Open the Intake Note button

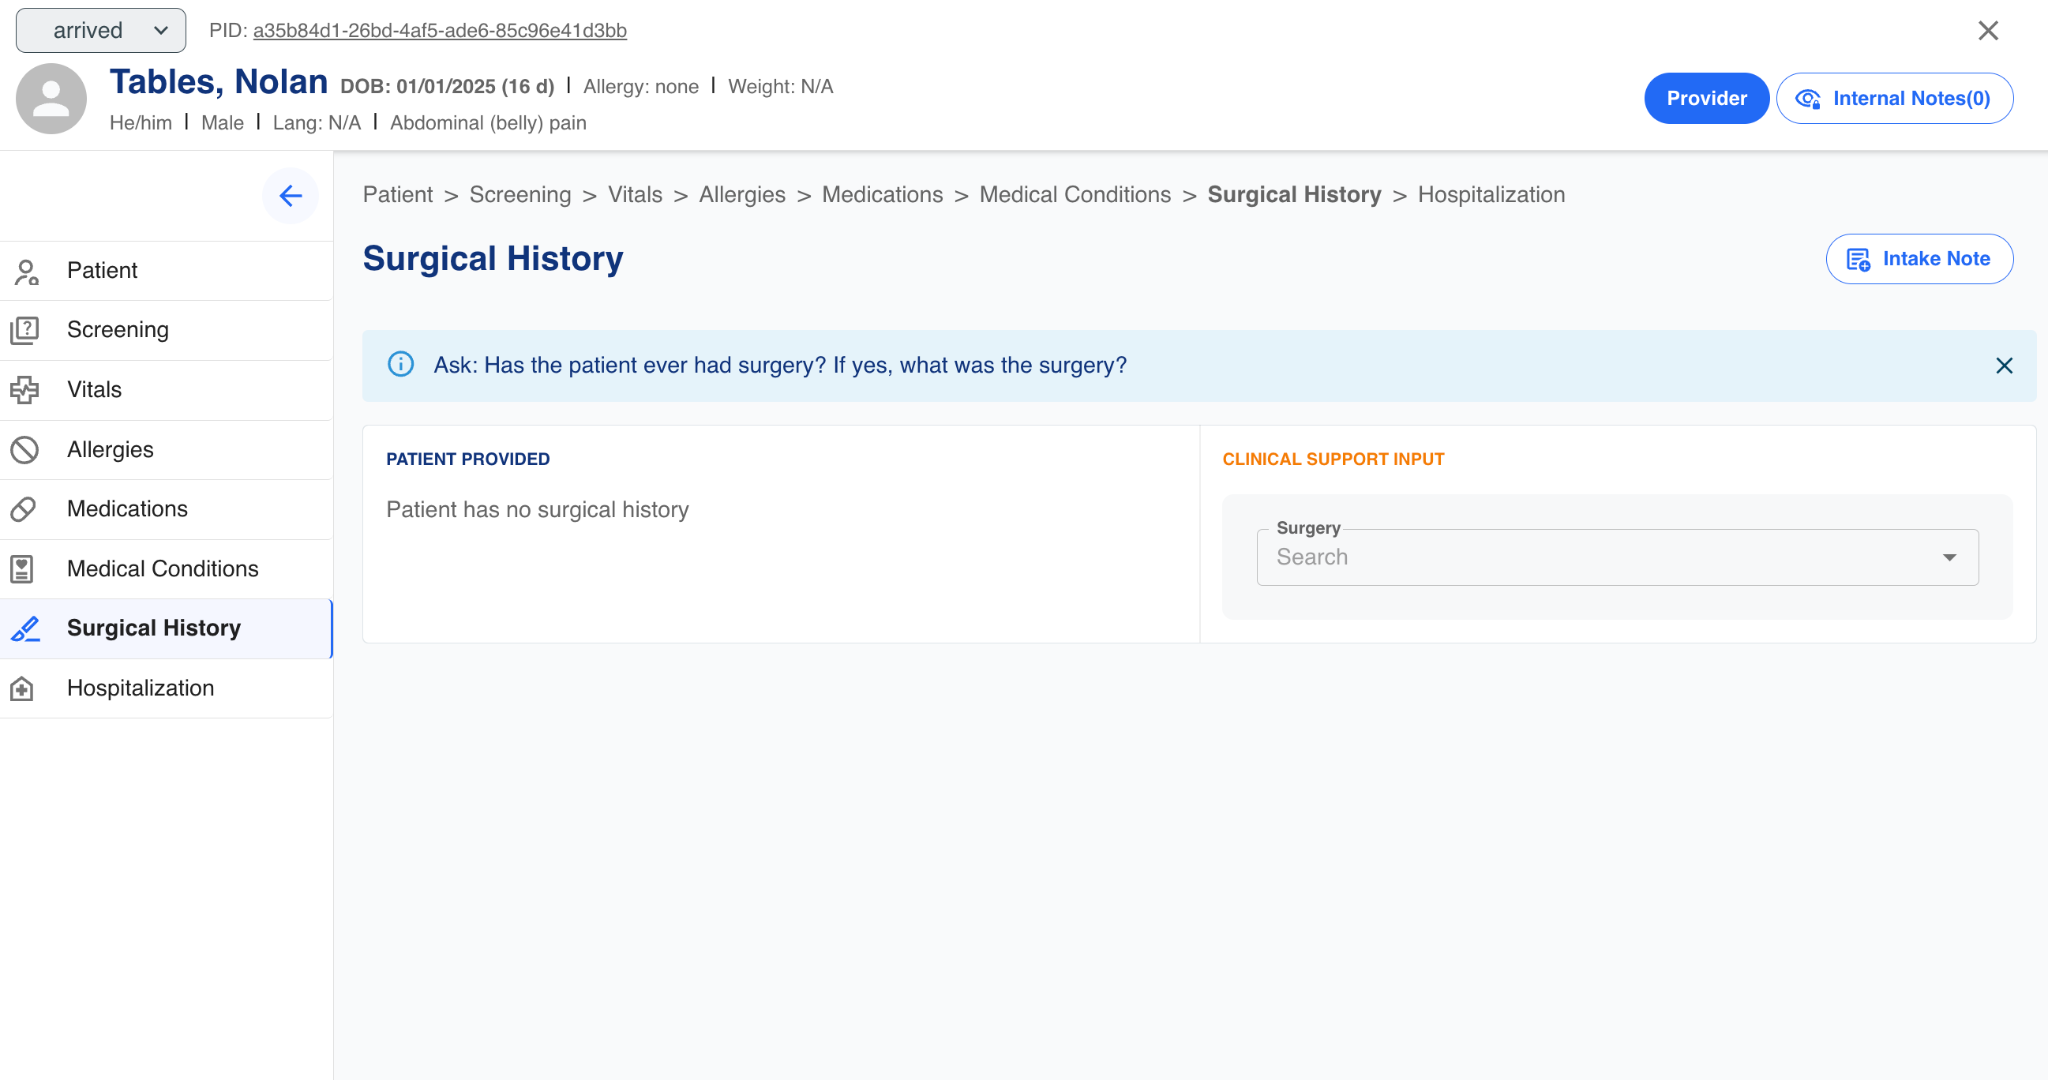tap(1919, 259)
